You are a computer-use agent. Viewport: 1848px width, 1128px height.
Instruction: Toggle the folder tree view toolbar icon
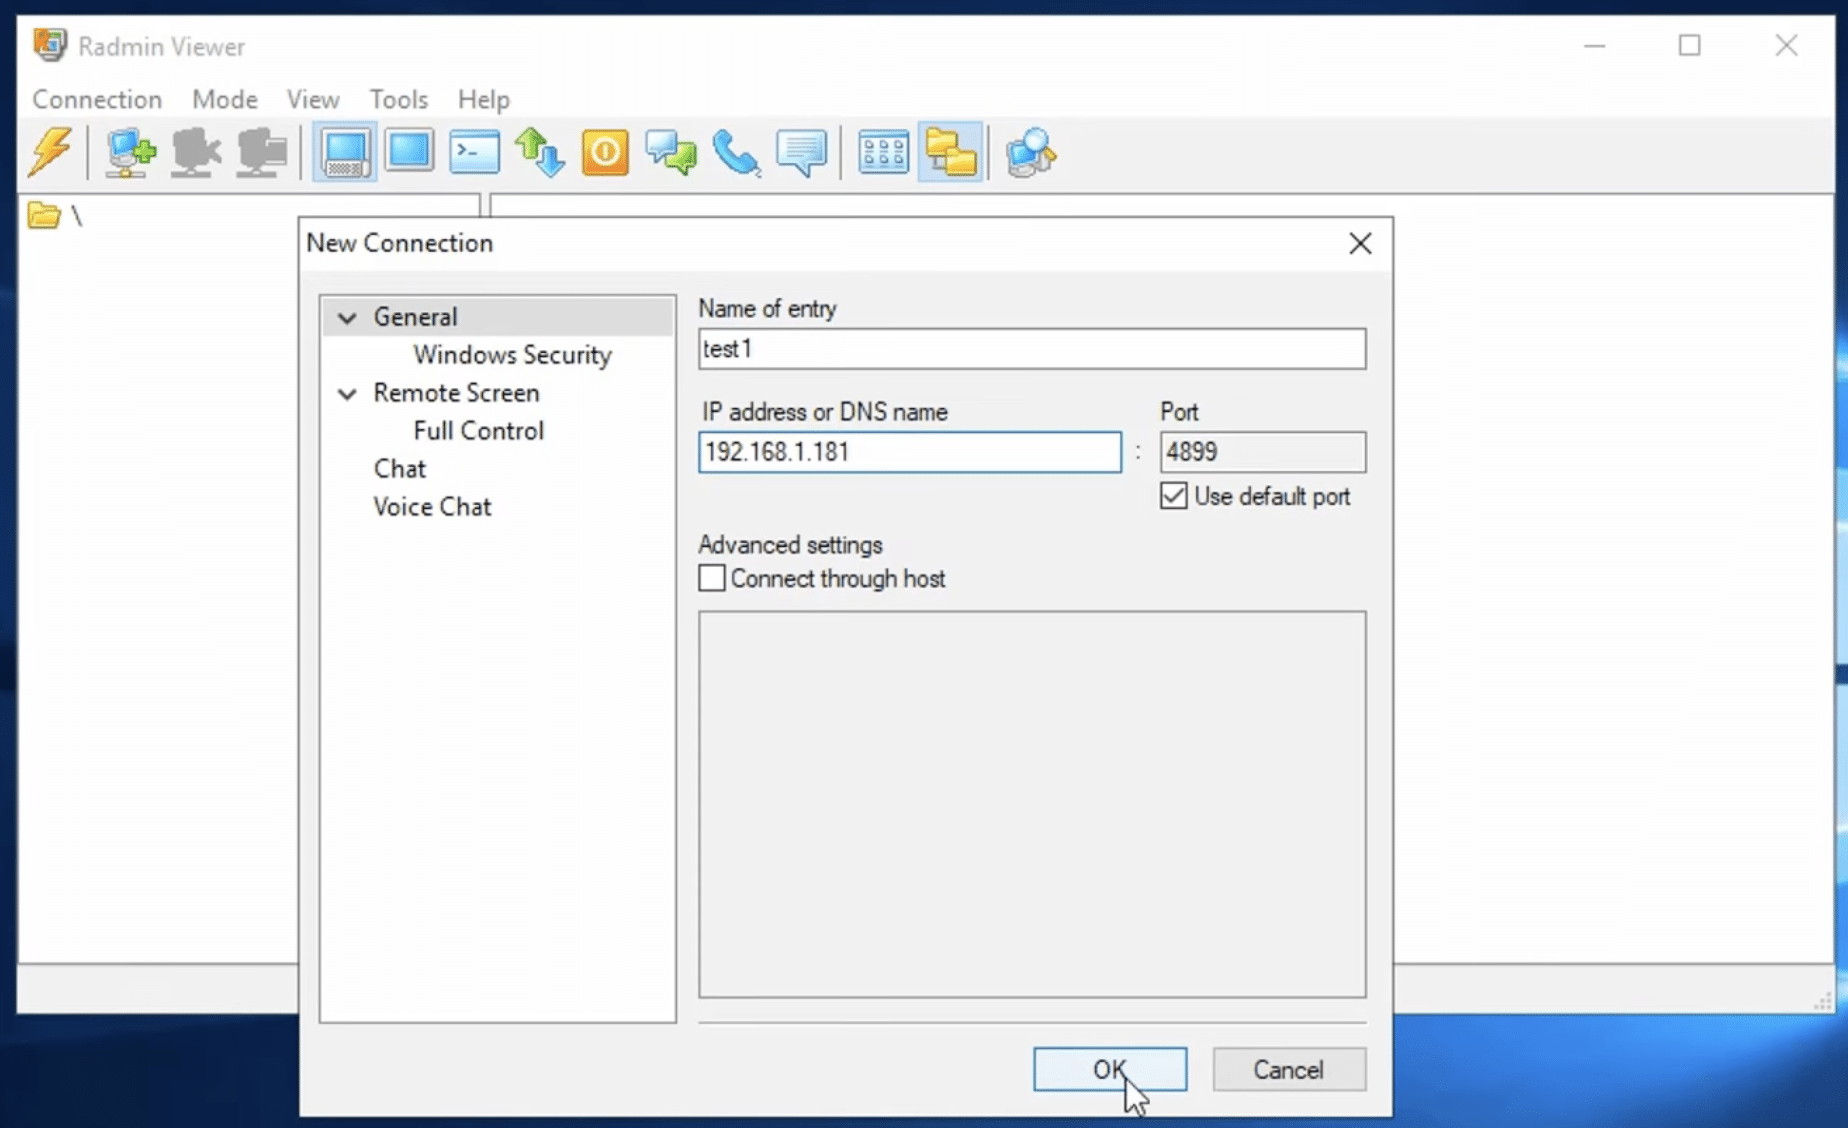pyautogui.click(x=950, y=153)
